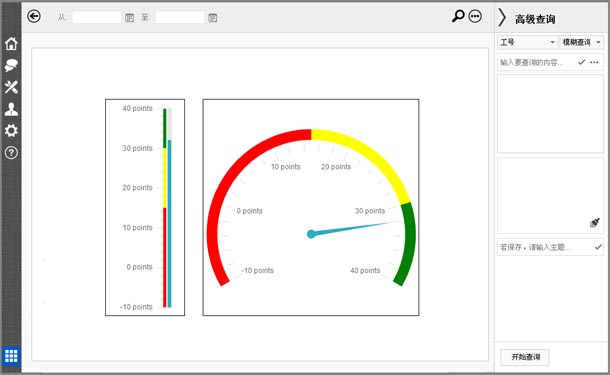Open the Home icon in sidebar
The width and height of the screenshot is (610, 375).
point(11,44)
